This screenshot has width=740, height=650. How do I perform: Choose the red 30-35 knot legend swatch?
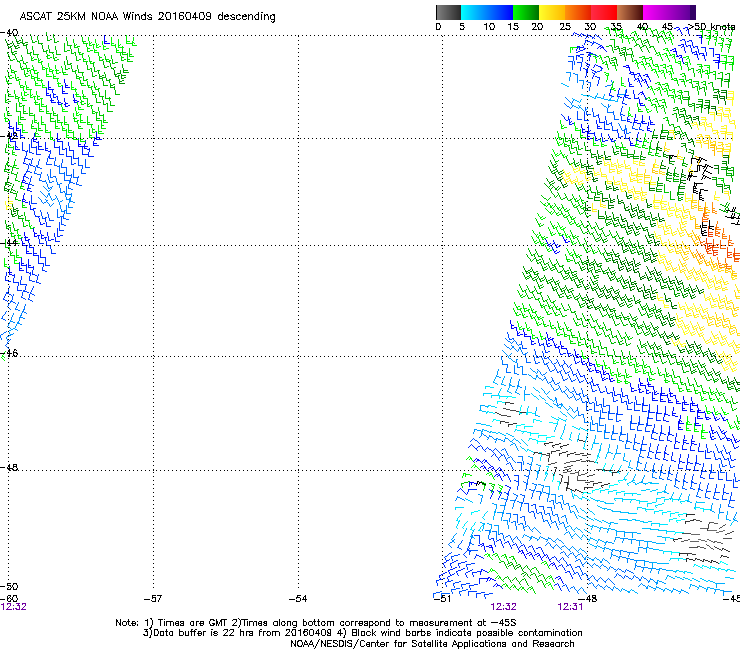604,12
